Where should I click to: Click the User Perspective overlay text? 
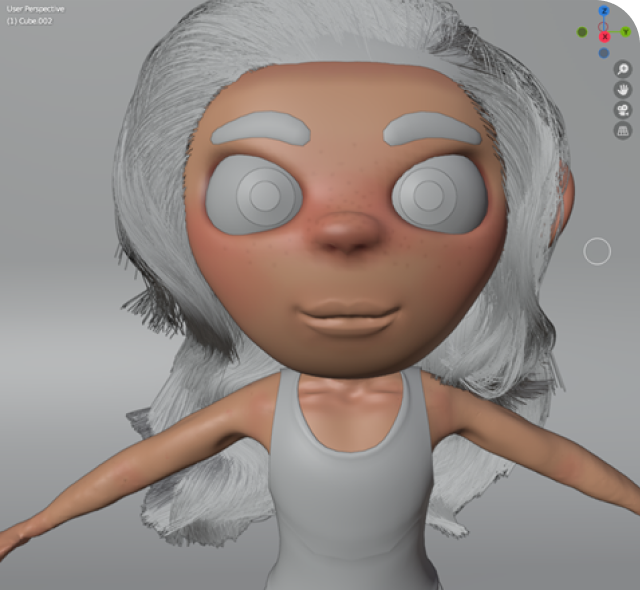click(35, 9)
